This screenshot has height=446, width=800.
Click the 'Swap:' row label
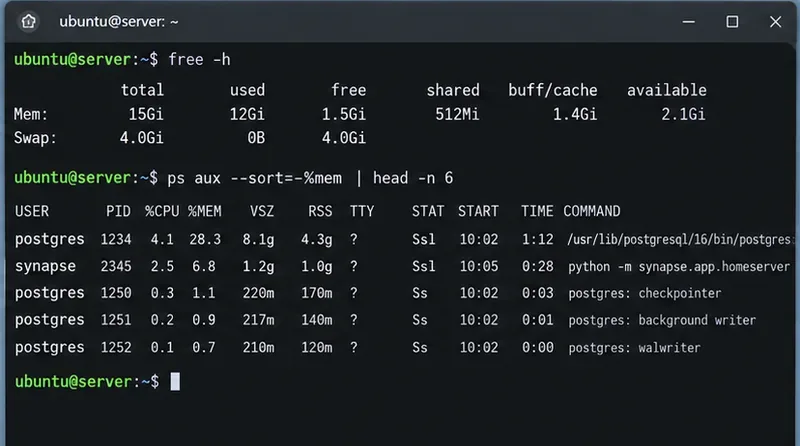click(35, 138)
